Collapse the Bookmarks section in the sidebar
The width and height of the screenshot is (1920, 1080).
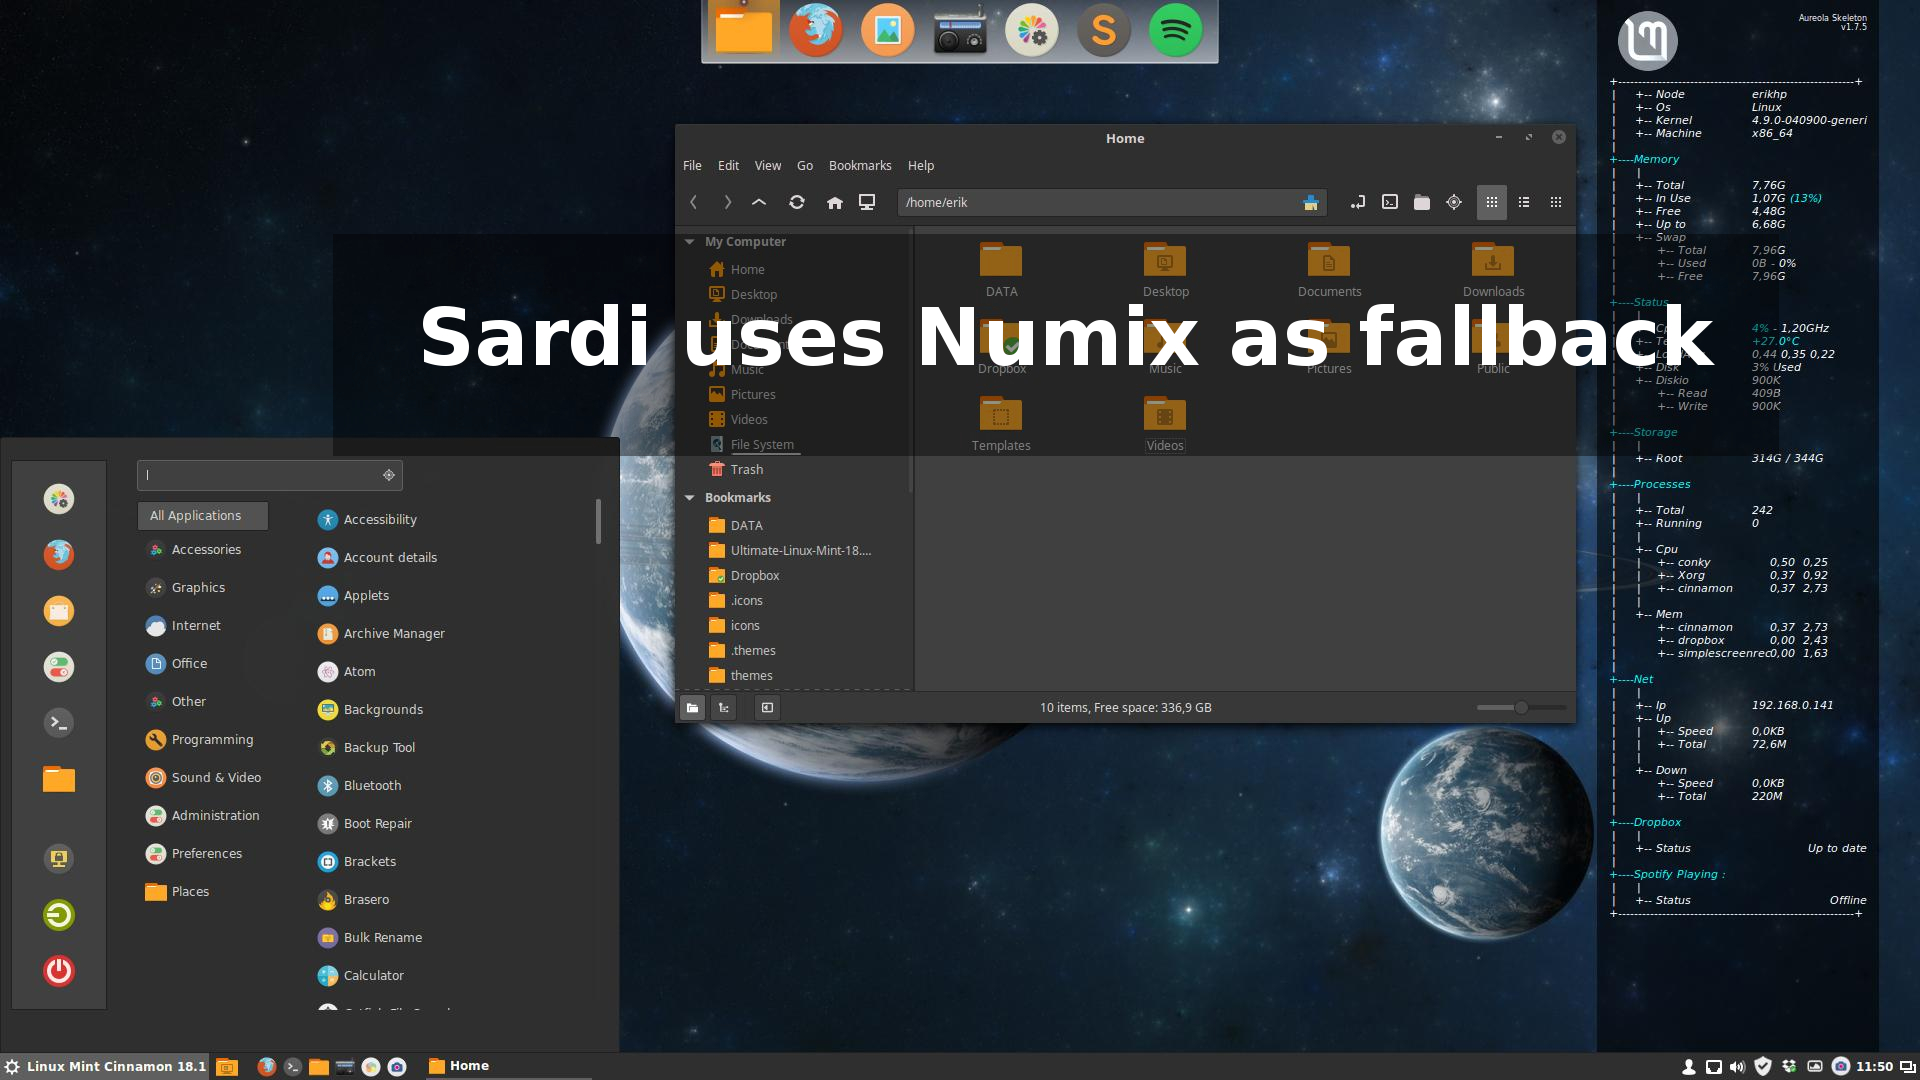pos(689,497)
